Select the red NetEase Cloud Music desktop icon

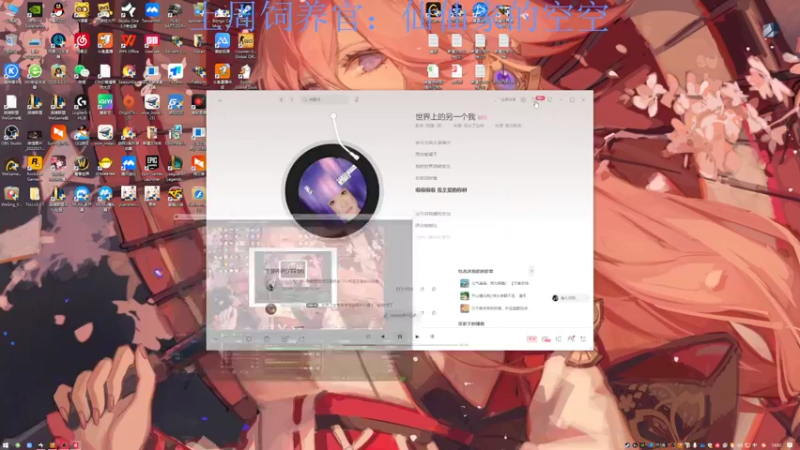82,44
